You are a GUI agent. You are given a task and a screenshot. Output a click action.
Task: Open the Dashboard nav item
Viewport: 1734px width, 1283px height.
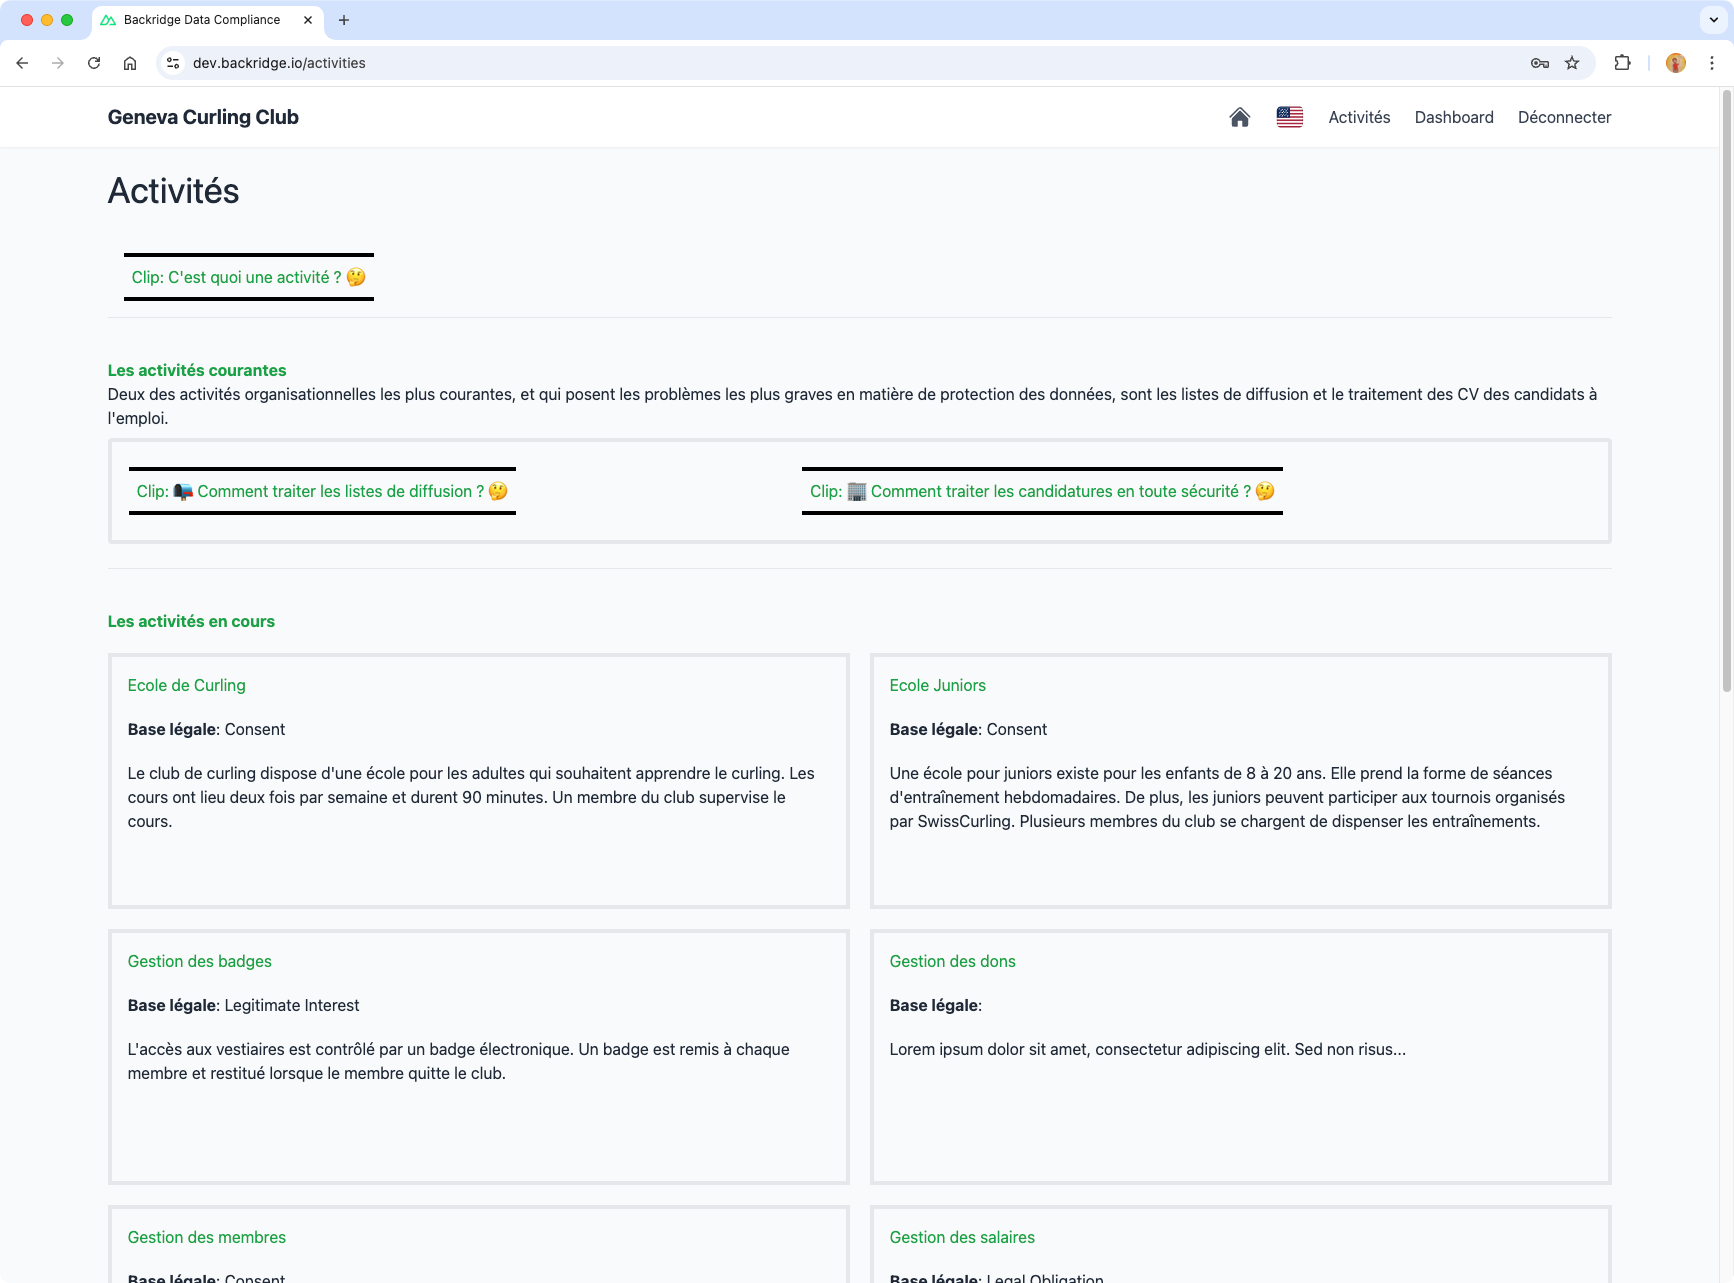pyautogui.click(x=1454, y=117)
